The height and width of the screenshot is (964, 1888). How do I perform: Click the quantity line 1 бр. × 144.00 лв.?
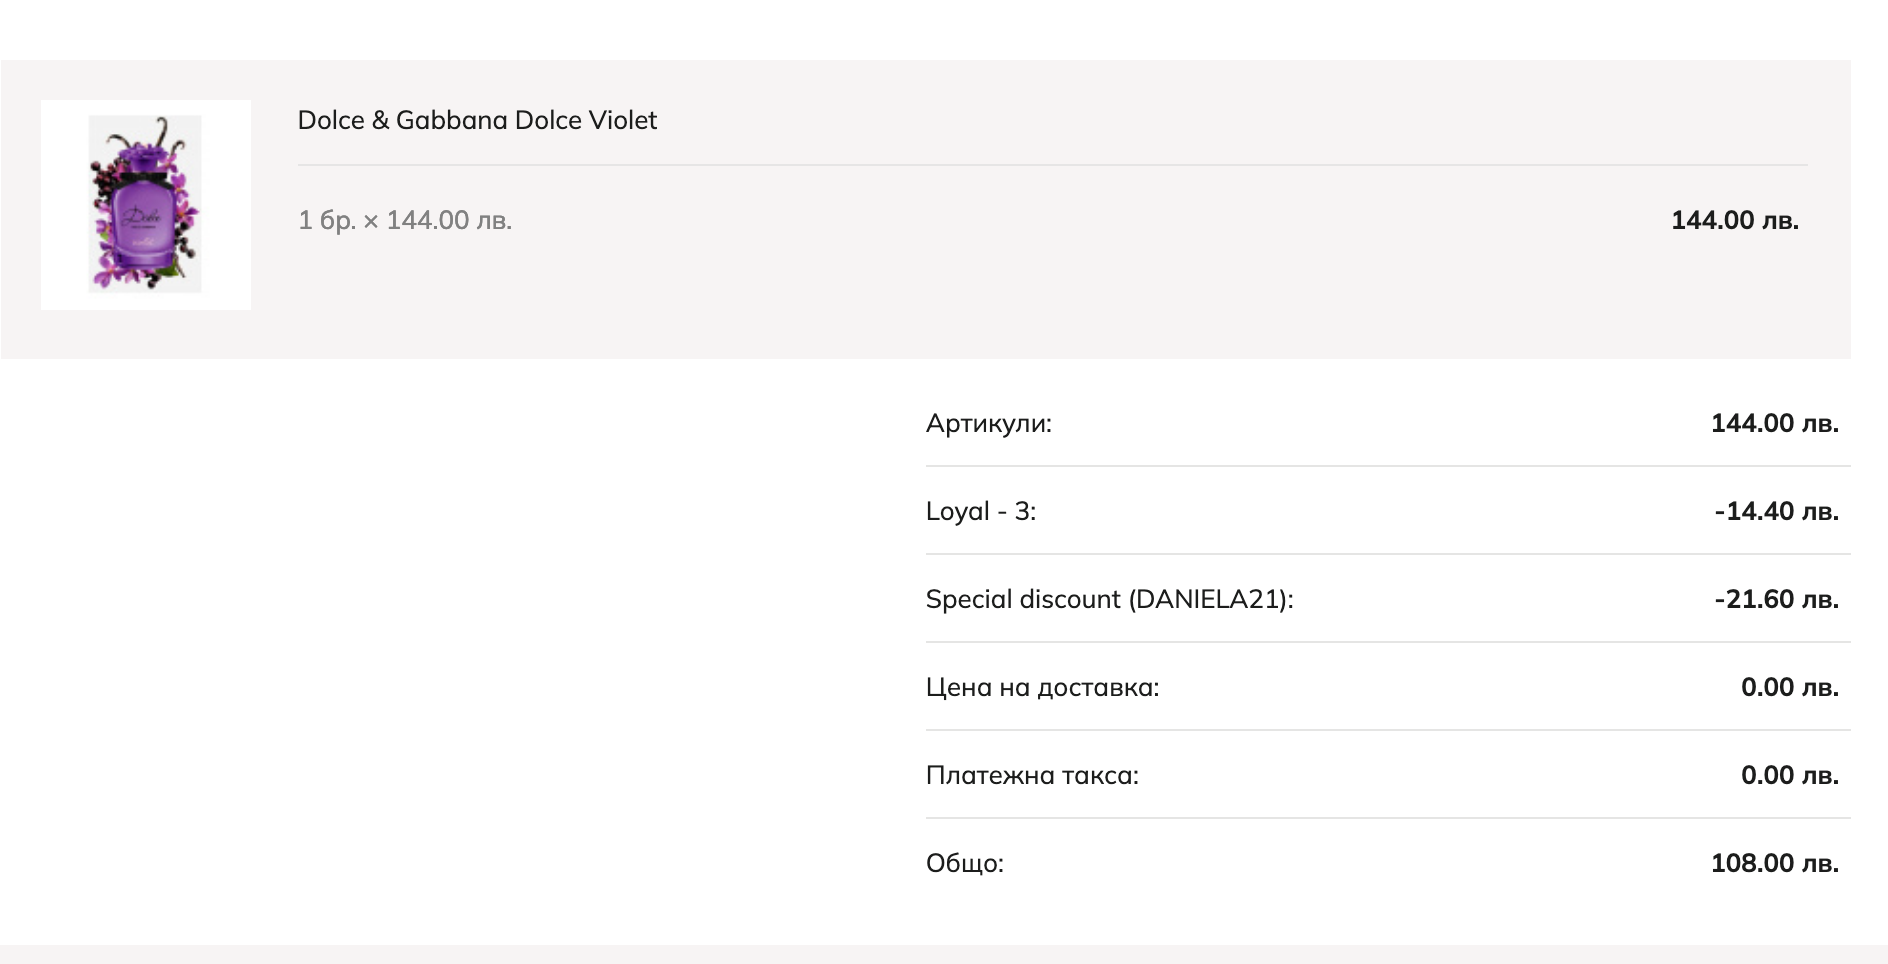pos(405,220)
